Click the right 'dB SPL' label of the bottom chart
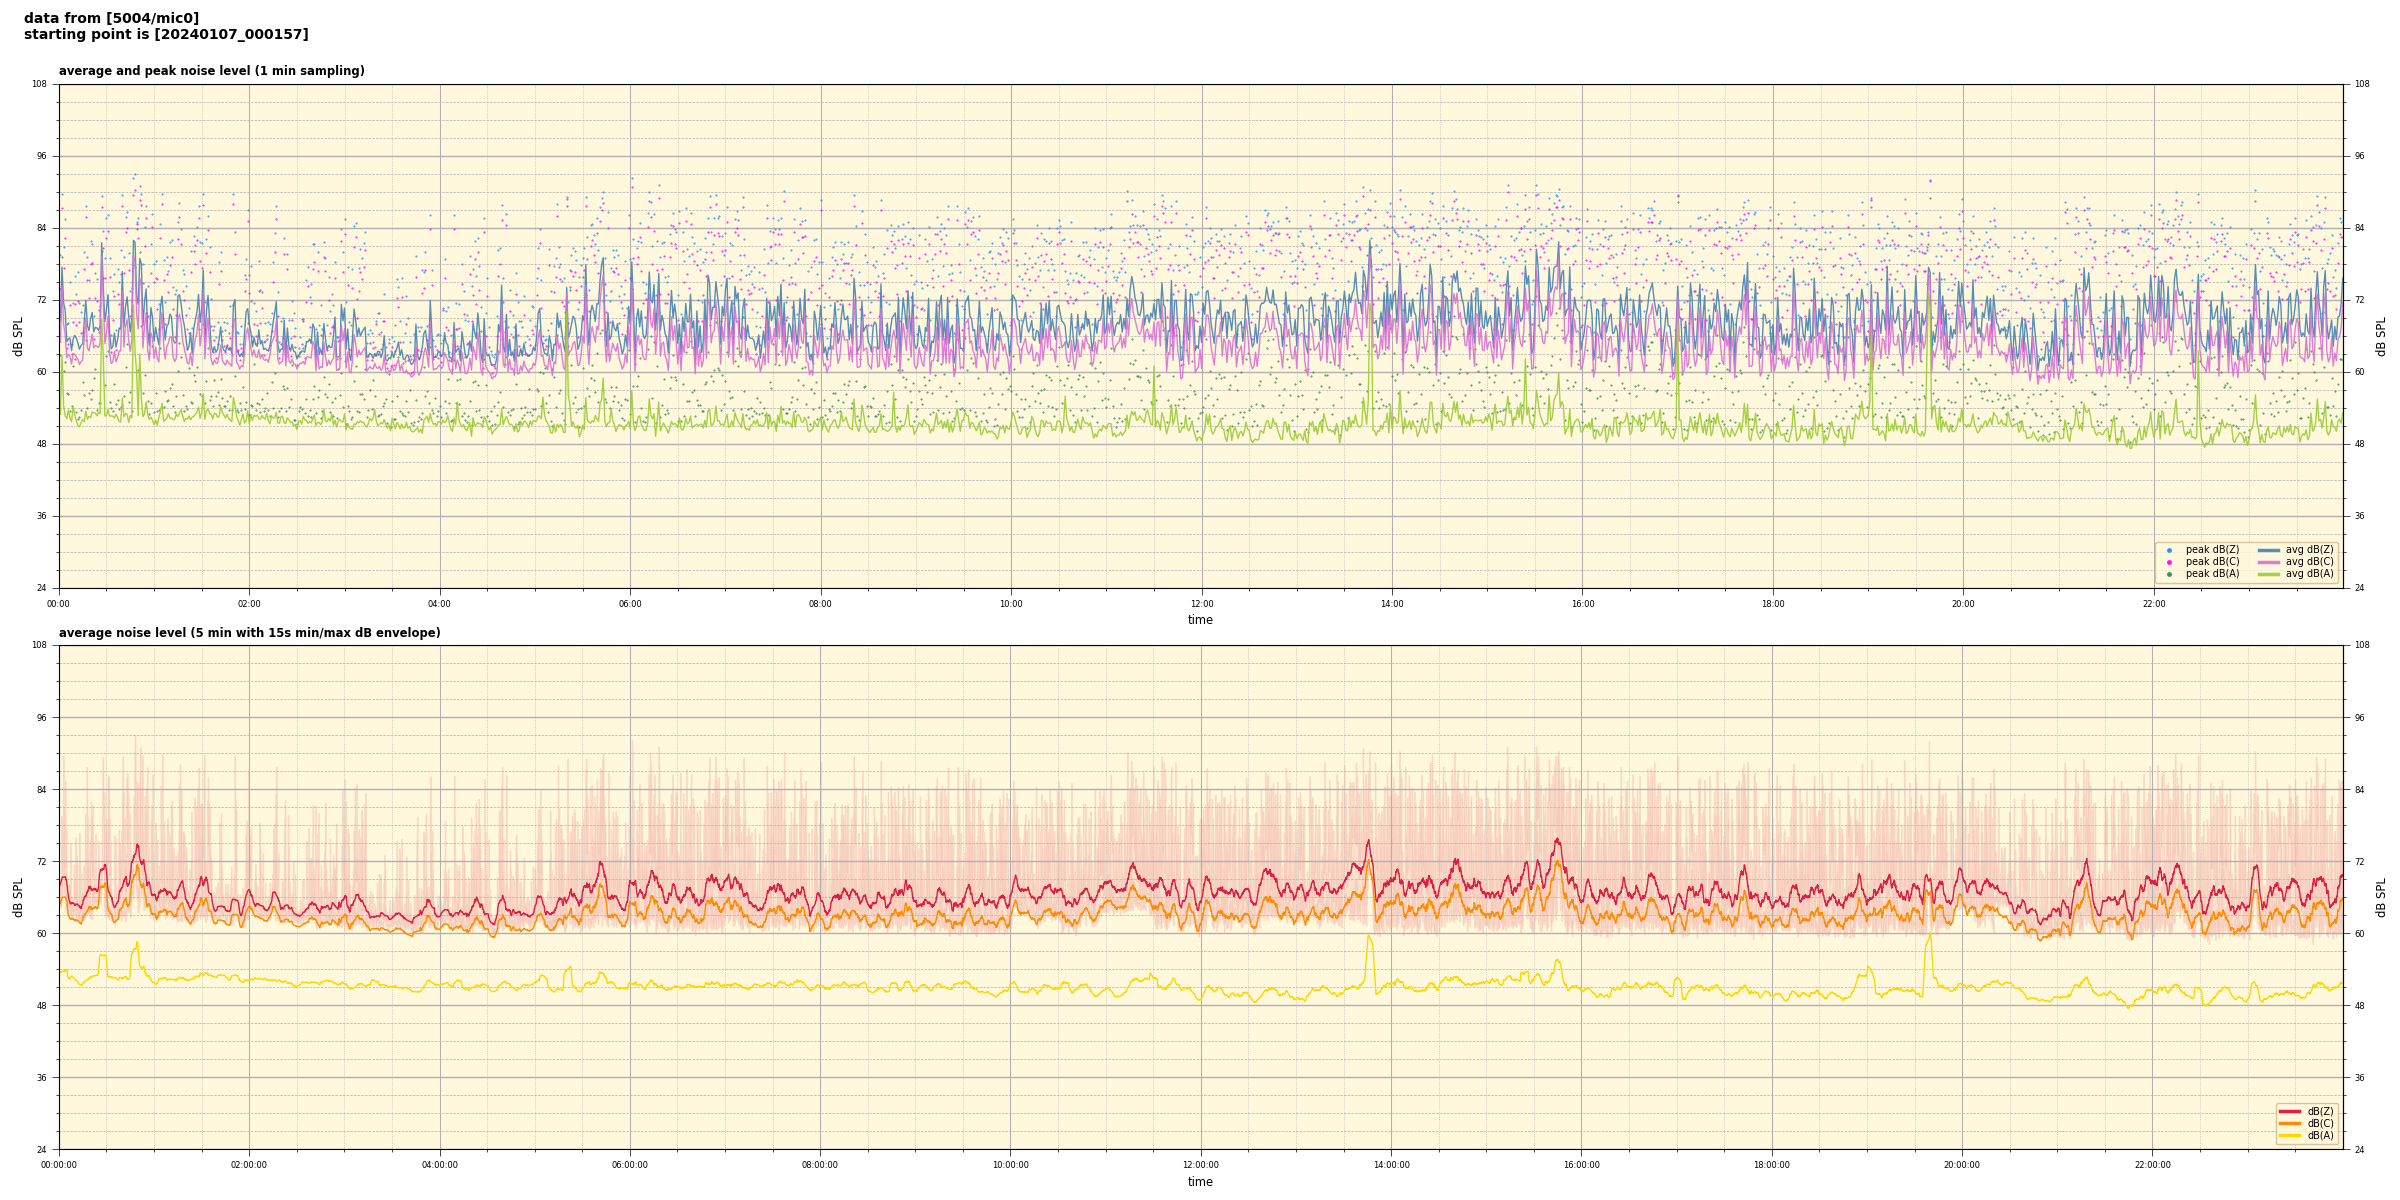The width and height of the screenshot is (2400, 1200). coord(2381,897)
